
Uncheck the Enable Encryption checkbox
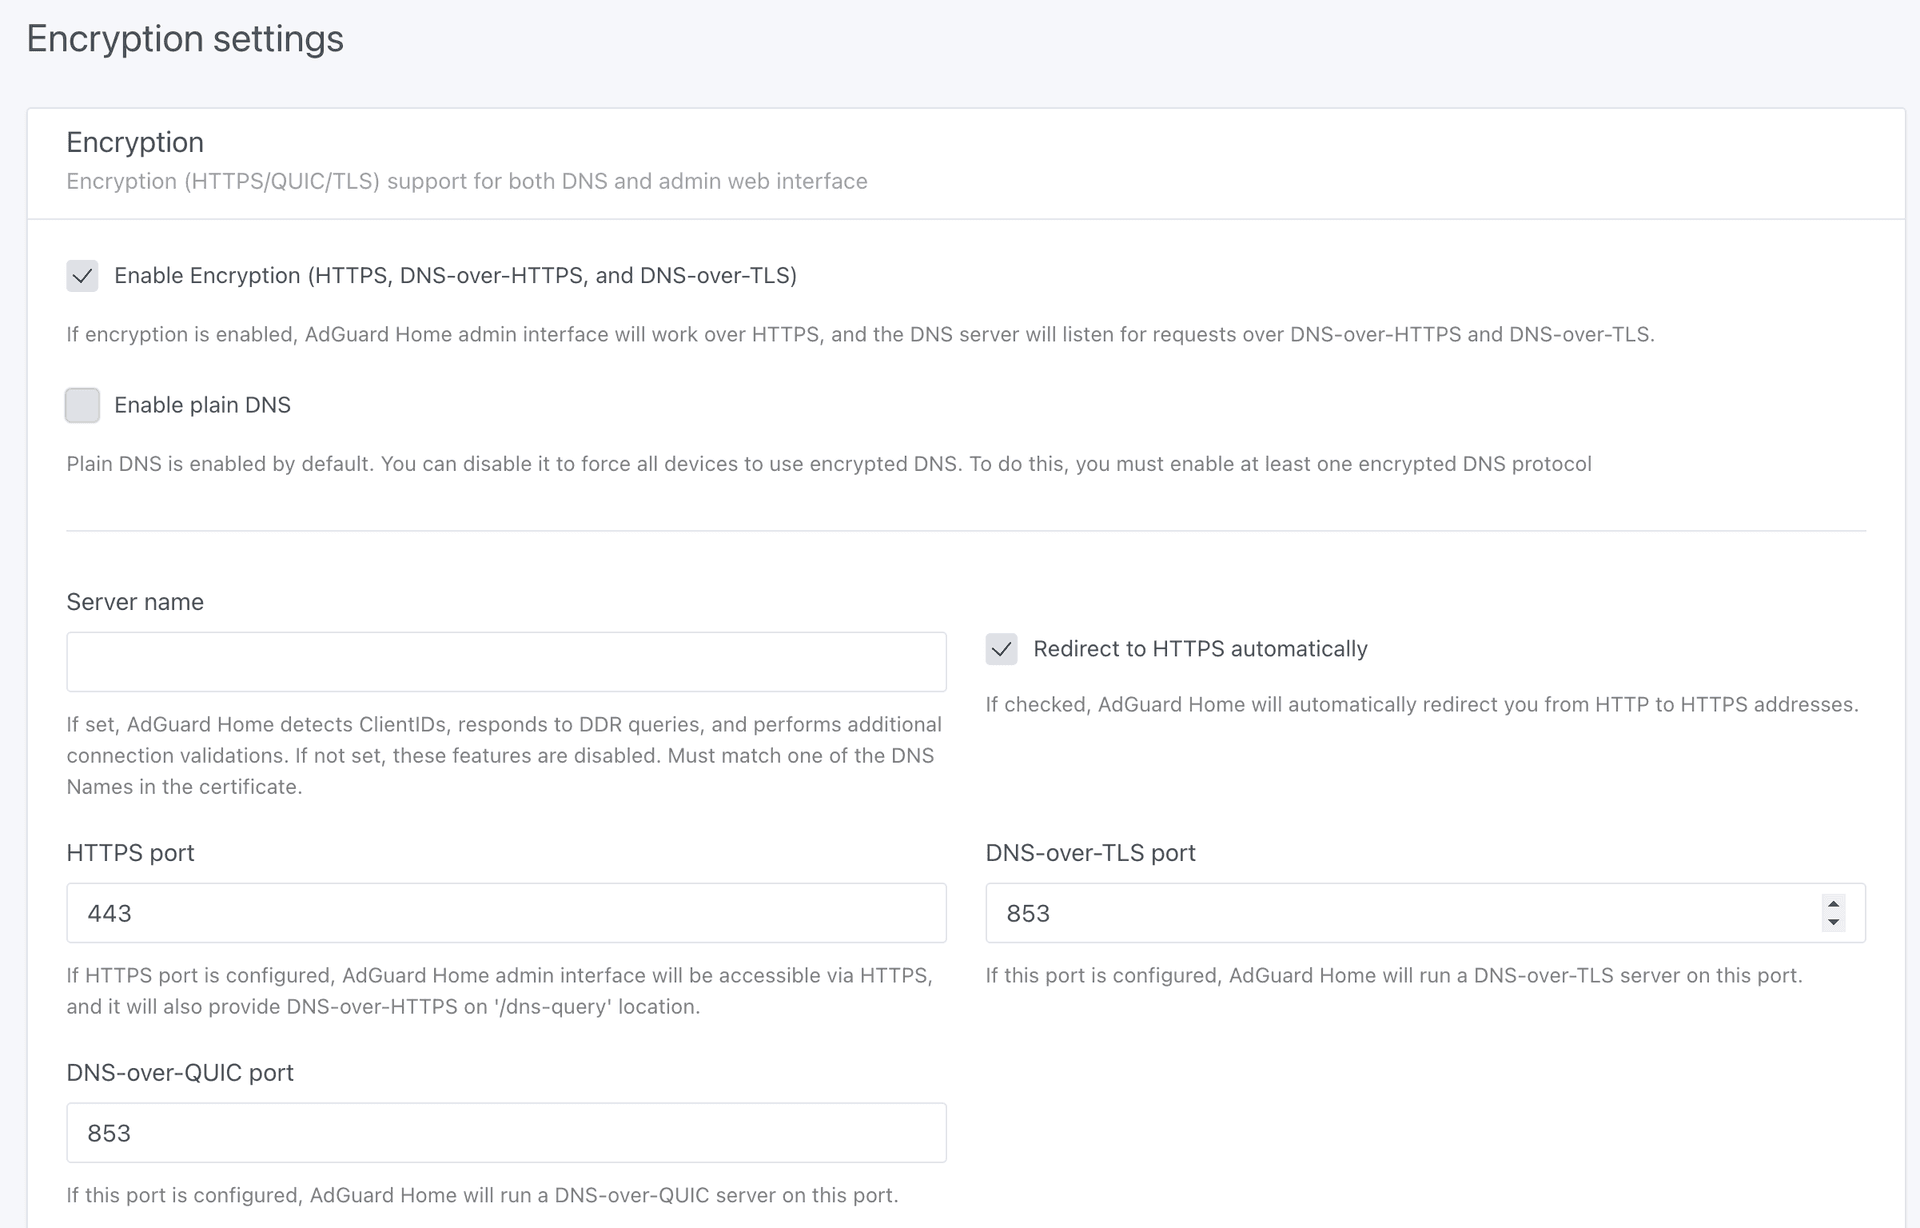(x=82, y=276)
